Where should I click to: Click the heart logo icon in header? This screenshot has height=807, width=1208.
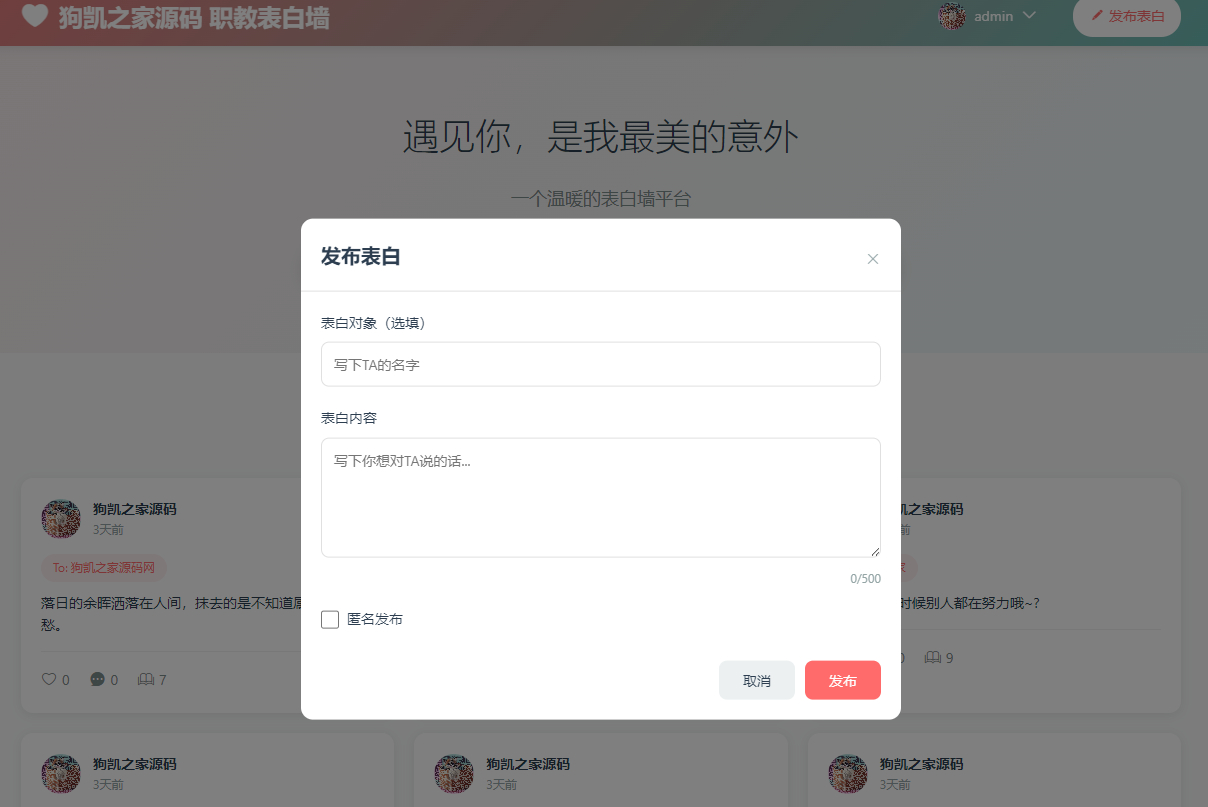point(35,16)
